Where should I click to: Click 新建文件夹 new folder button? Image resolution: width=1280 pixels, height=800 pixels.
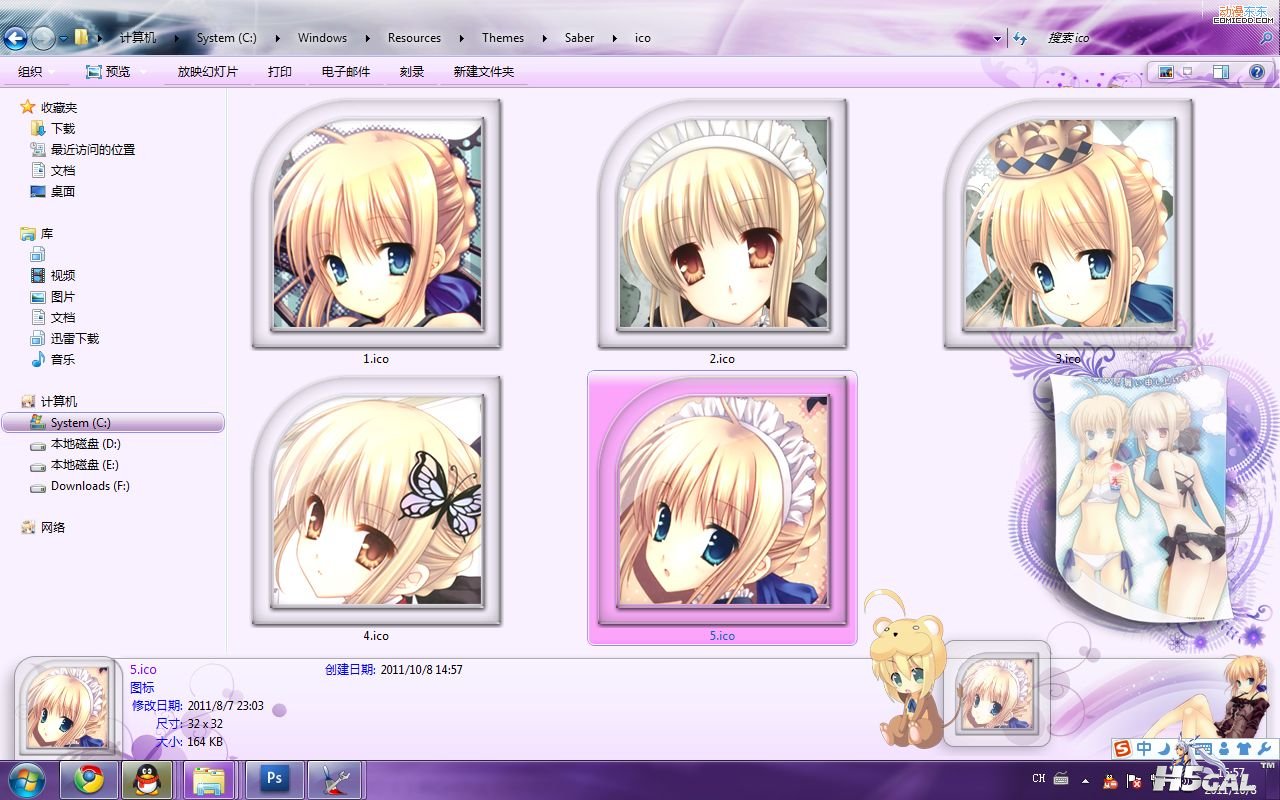tap(483, 72)
